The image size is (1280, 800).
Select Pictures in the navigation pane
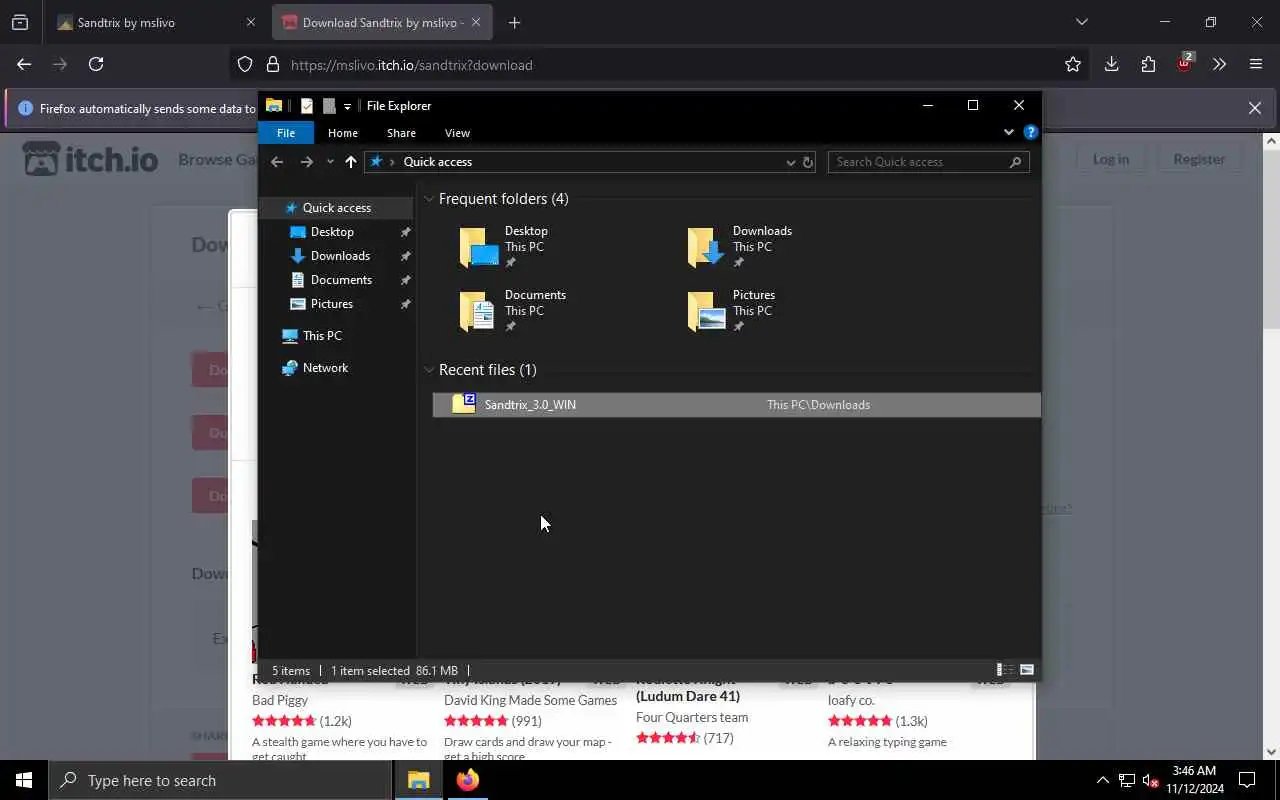pos(331,304)
